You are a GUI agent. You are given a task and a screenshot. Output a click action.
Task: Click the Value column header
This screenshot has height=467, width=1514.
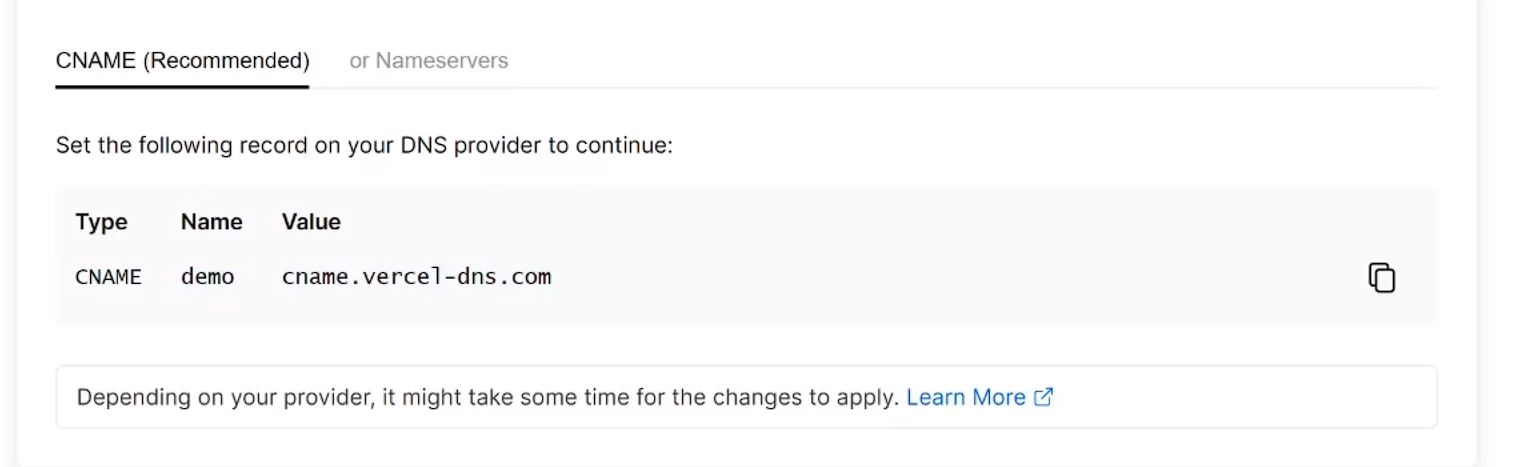coord(311,222)
